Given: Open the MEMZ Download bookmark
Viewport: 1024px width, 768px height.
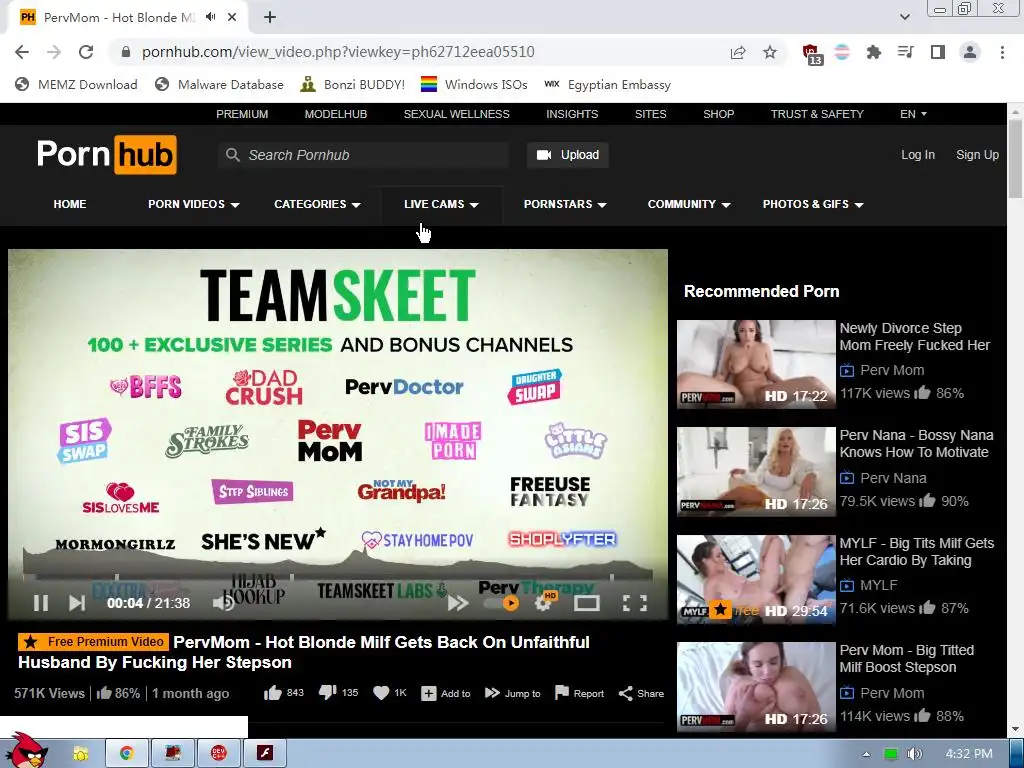Looking at the screenshot, I should [76, 84].
